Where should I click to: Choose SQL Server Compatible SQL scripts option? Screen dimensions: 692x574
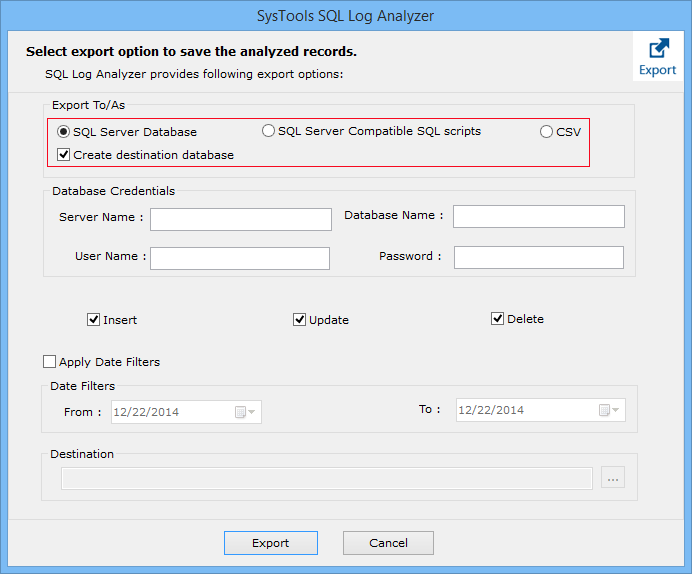pos(268,131)
